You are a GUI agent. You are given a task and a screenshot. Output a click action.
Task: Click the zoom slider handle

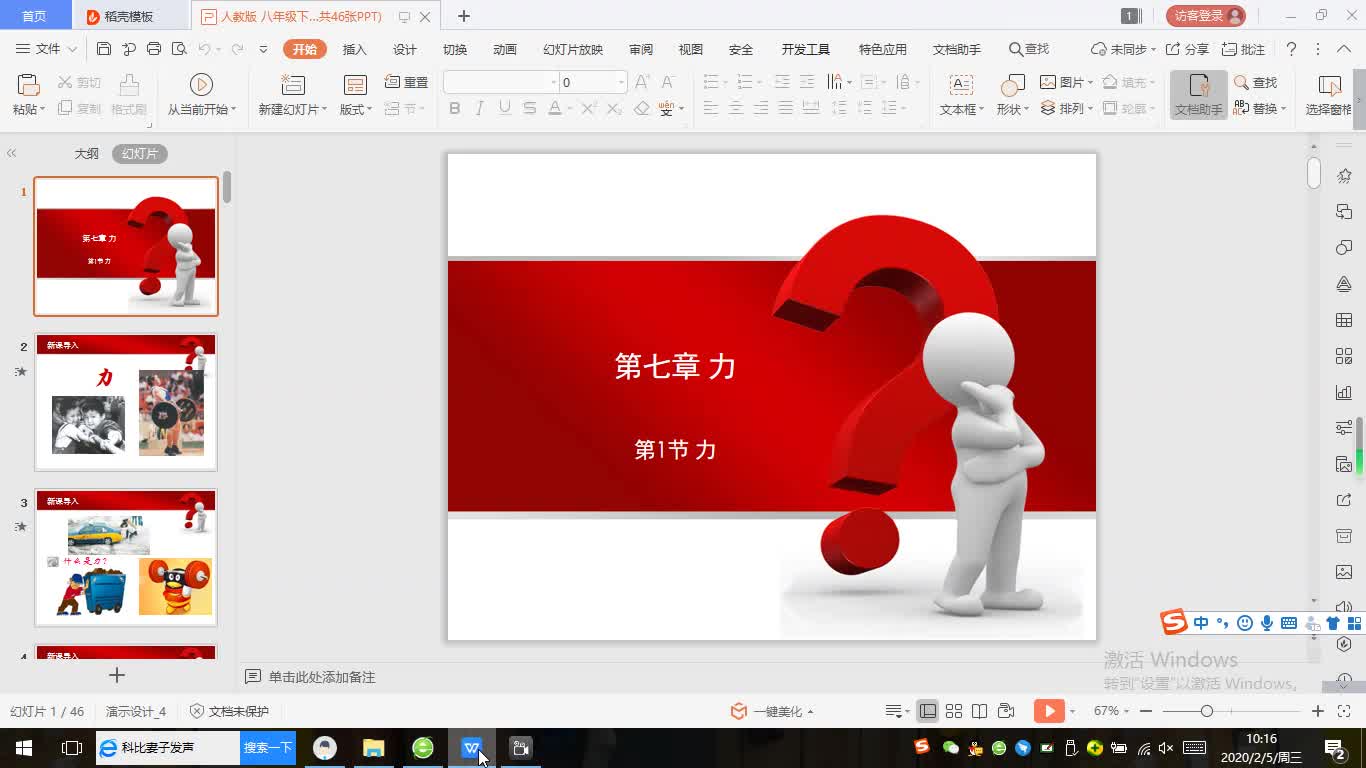1206,711
